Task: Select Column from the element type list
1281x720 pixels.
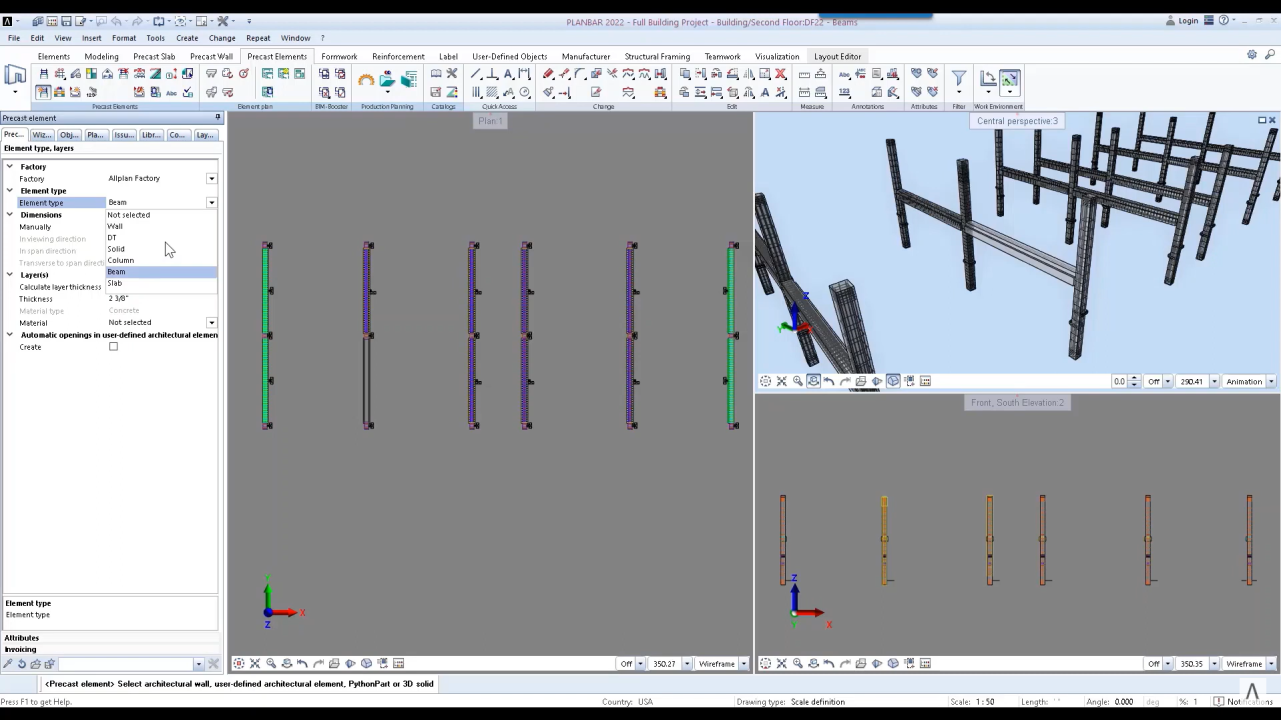Action: (x=120, y=260)
